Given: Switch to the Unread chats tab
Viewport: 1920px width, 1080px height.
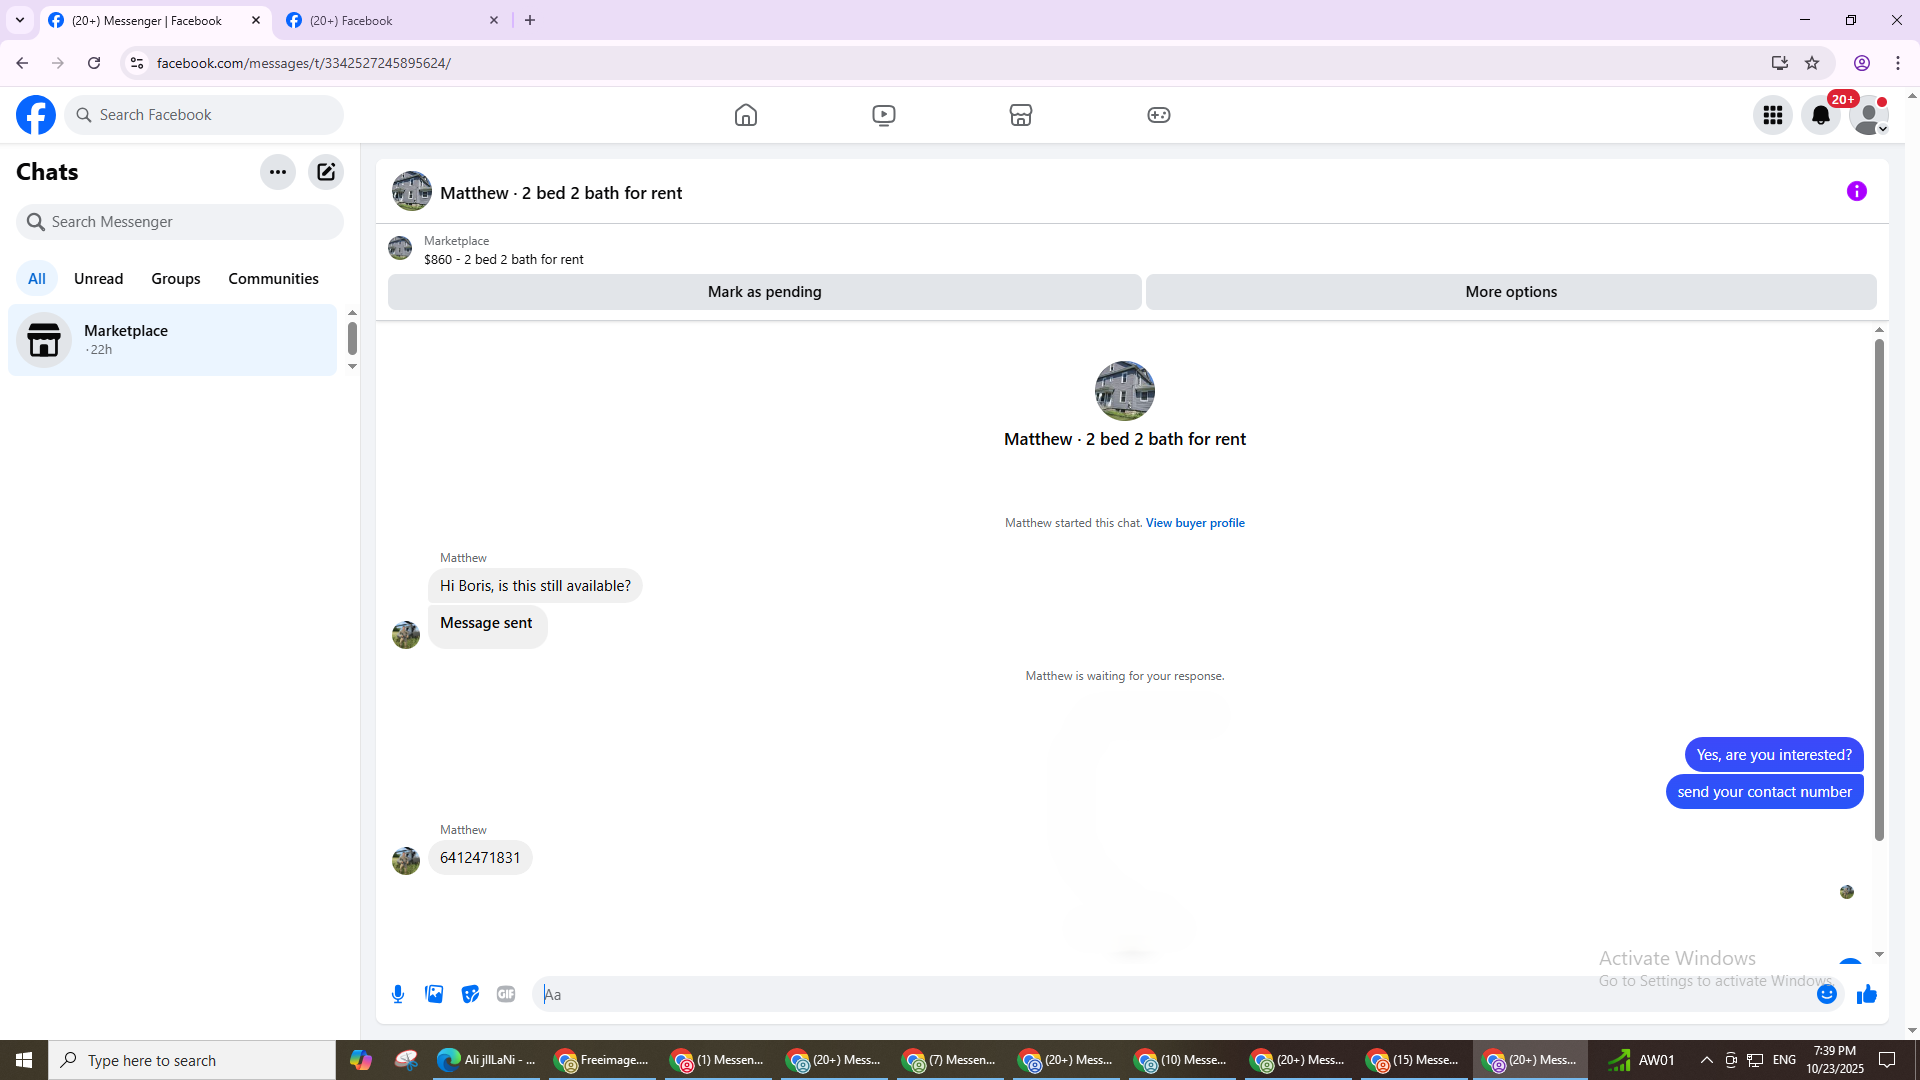Looking at the screenshot, I should coord(98,279).
